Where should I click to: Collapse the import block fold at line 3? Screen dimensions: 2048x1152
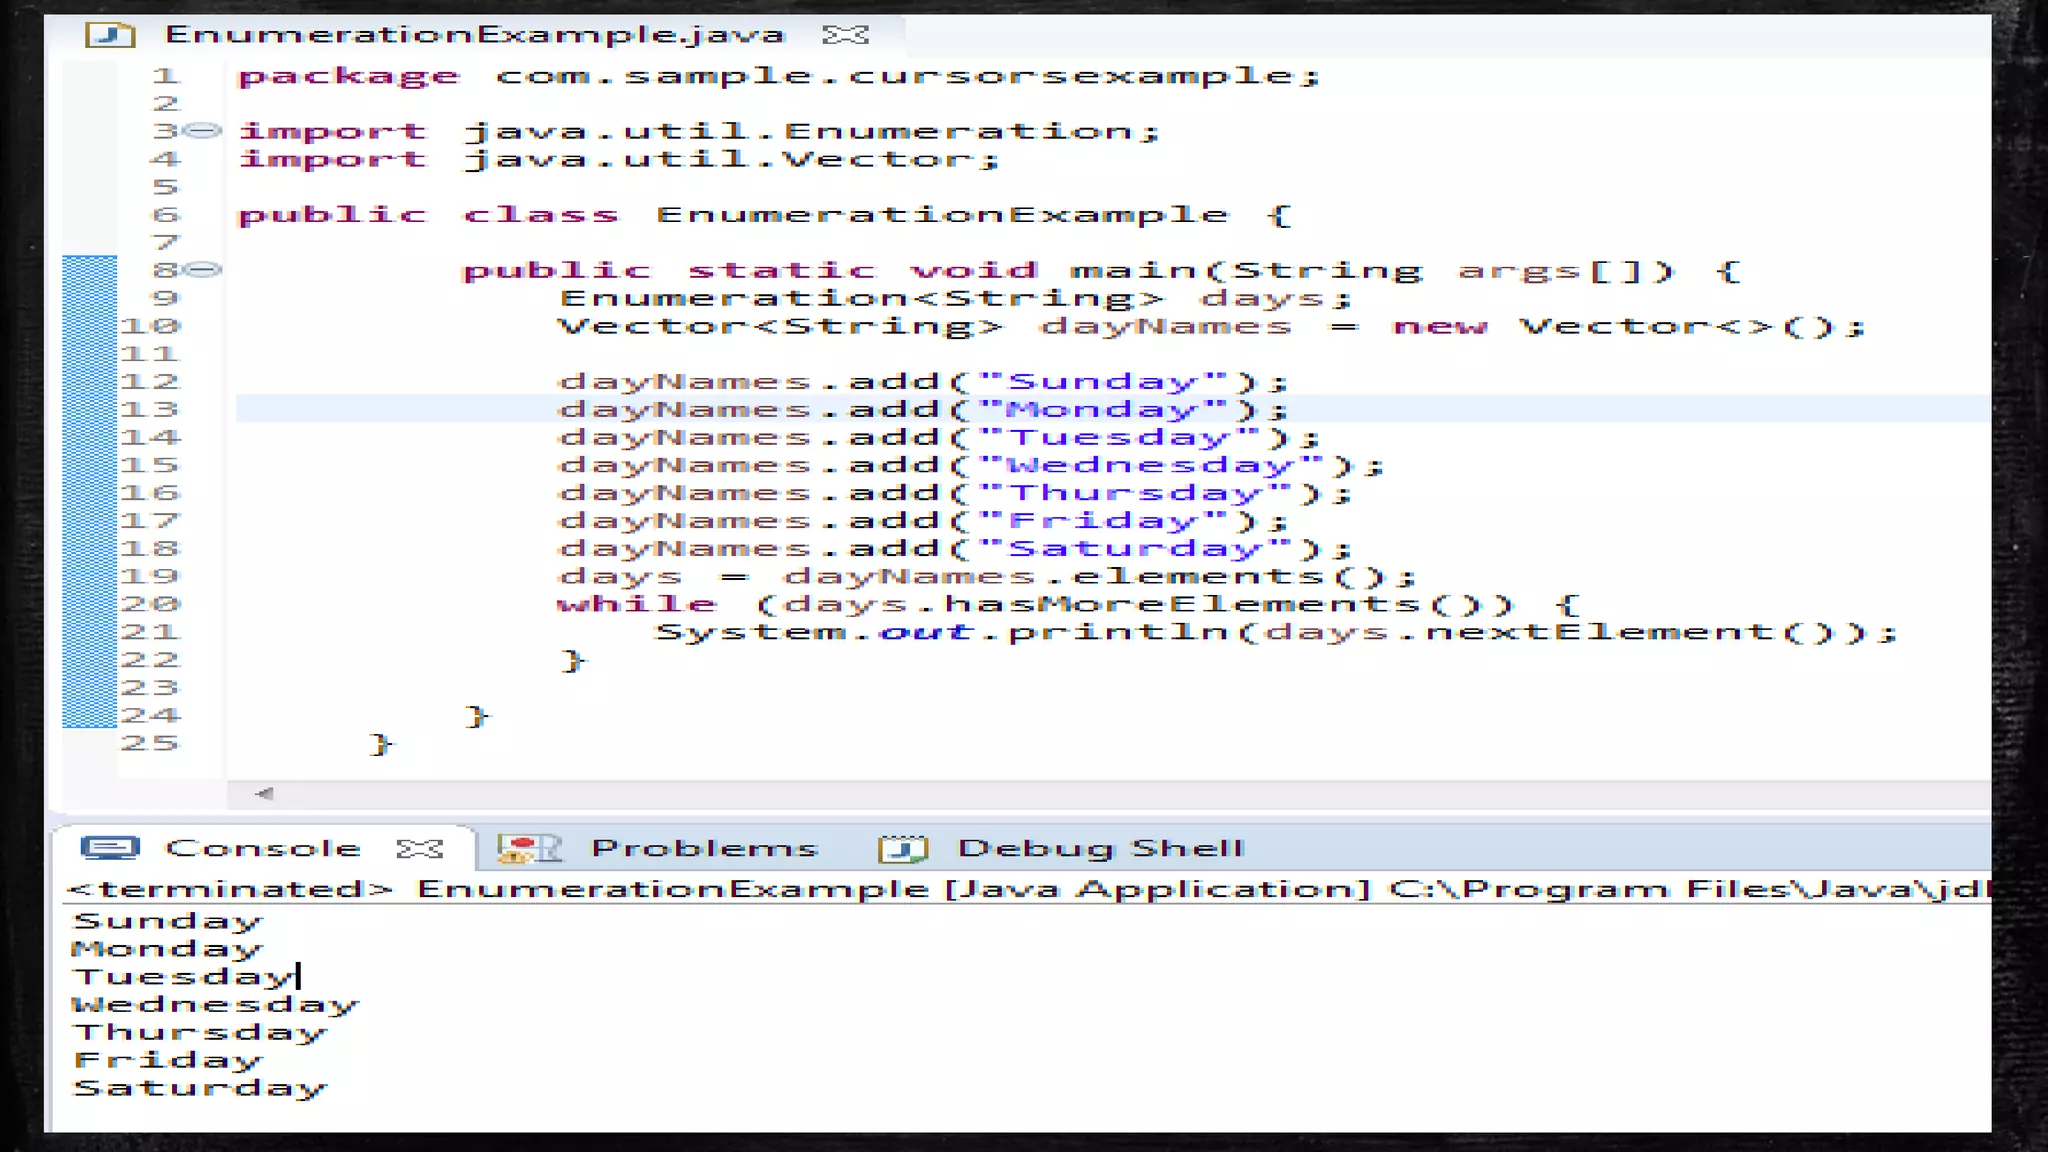[x=204, y=131]
